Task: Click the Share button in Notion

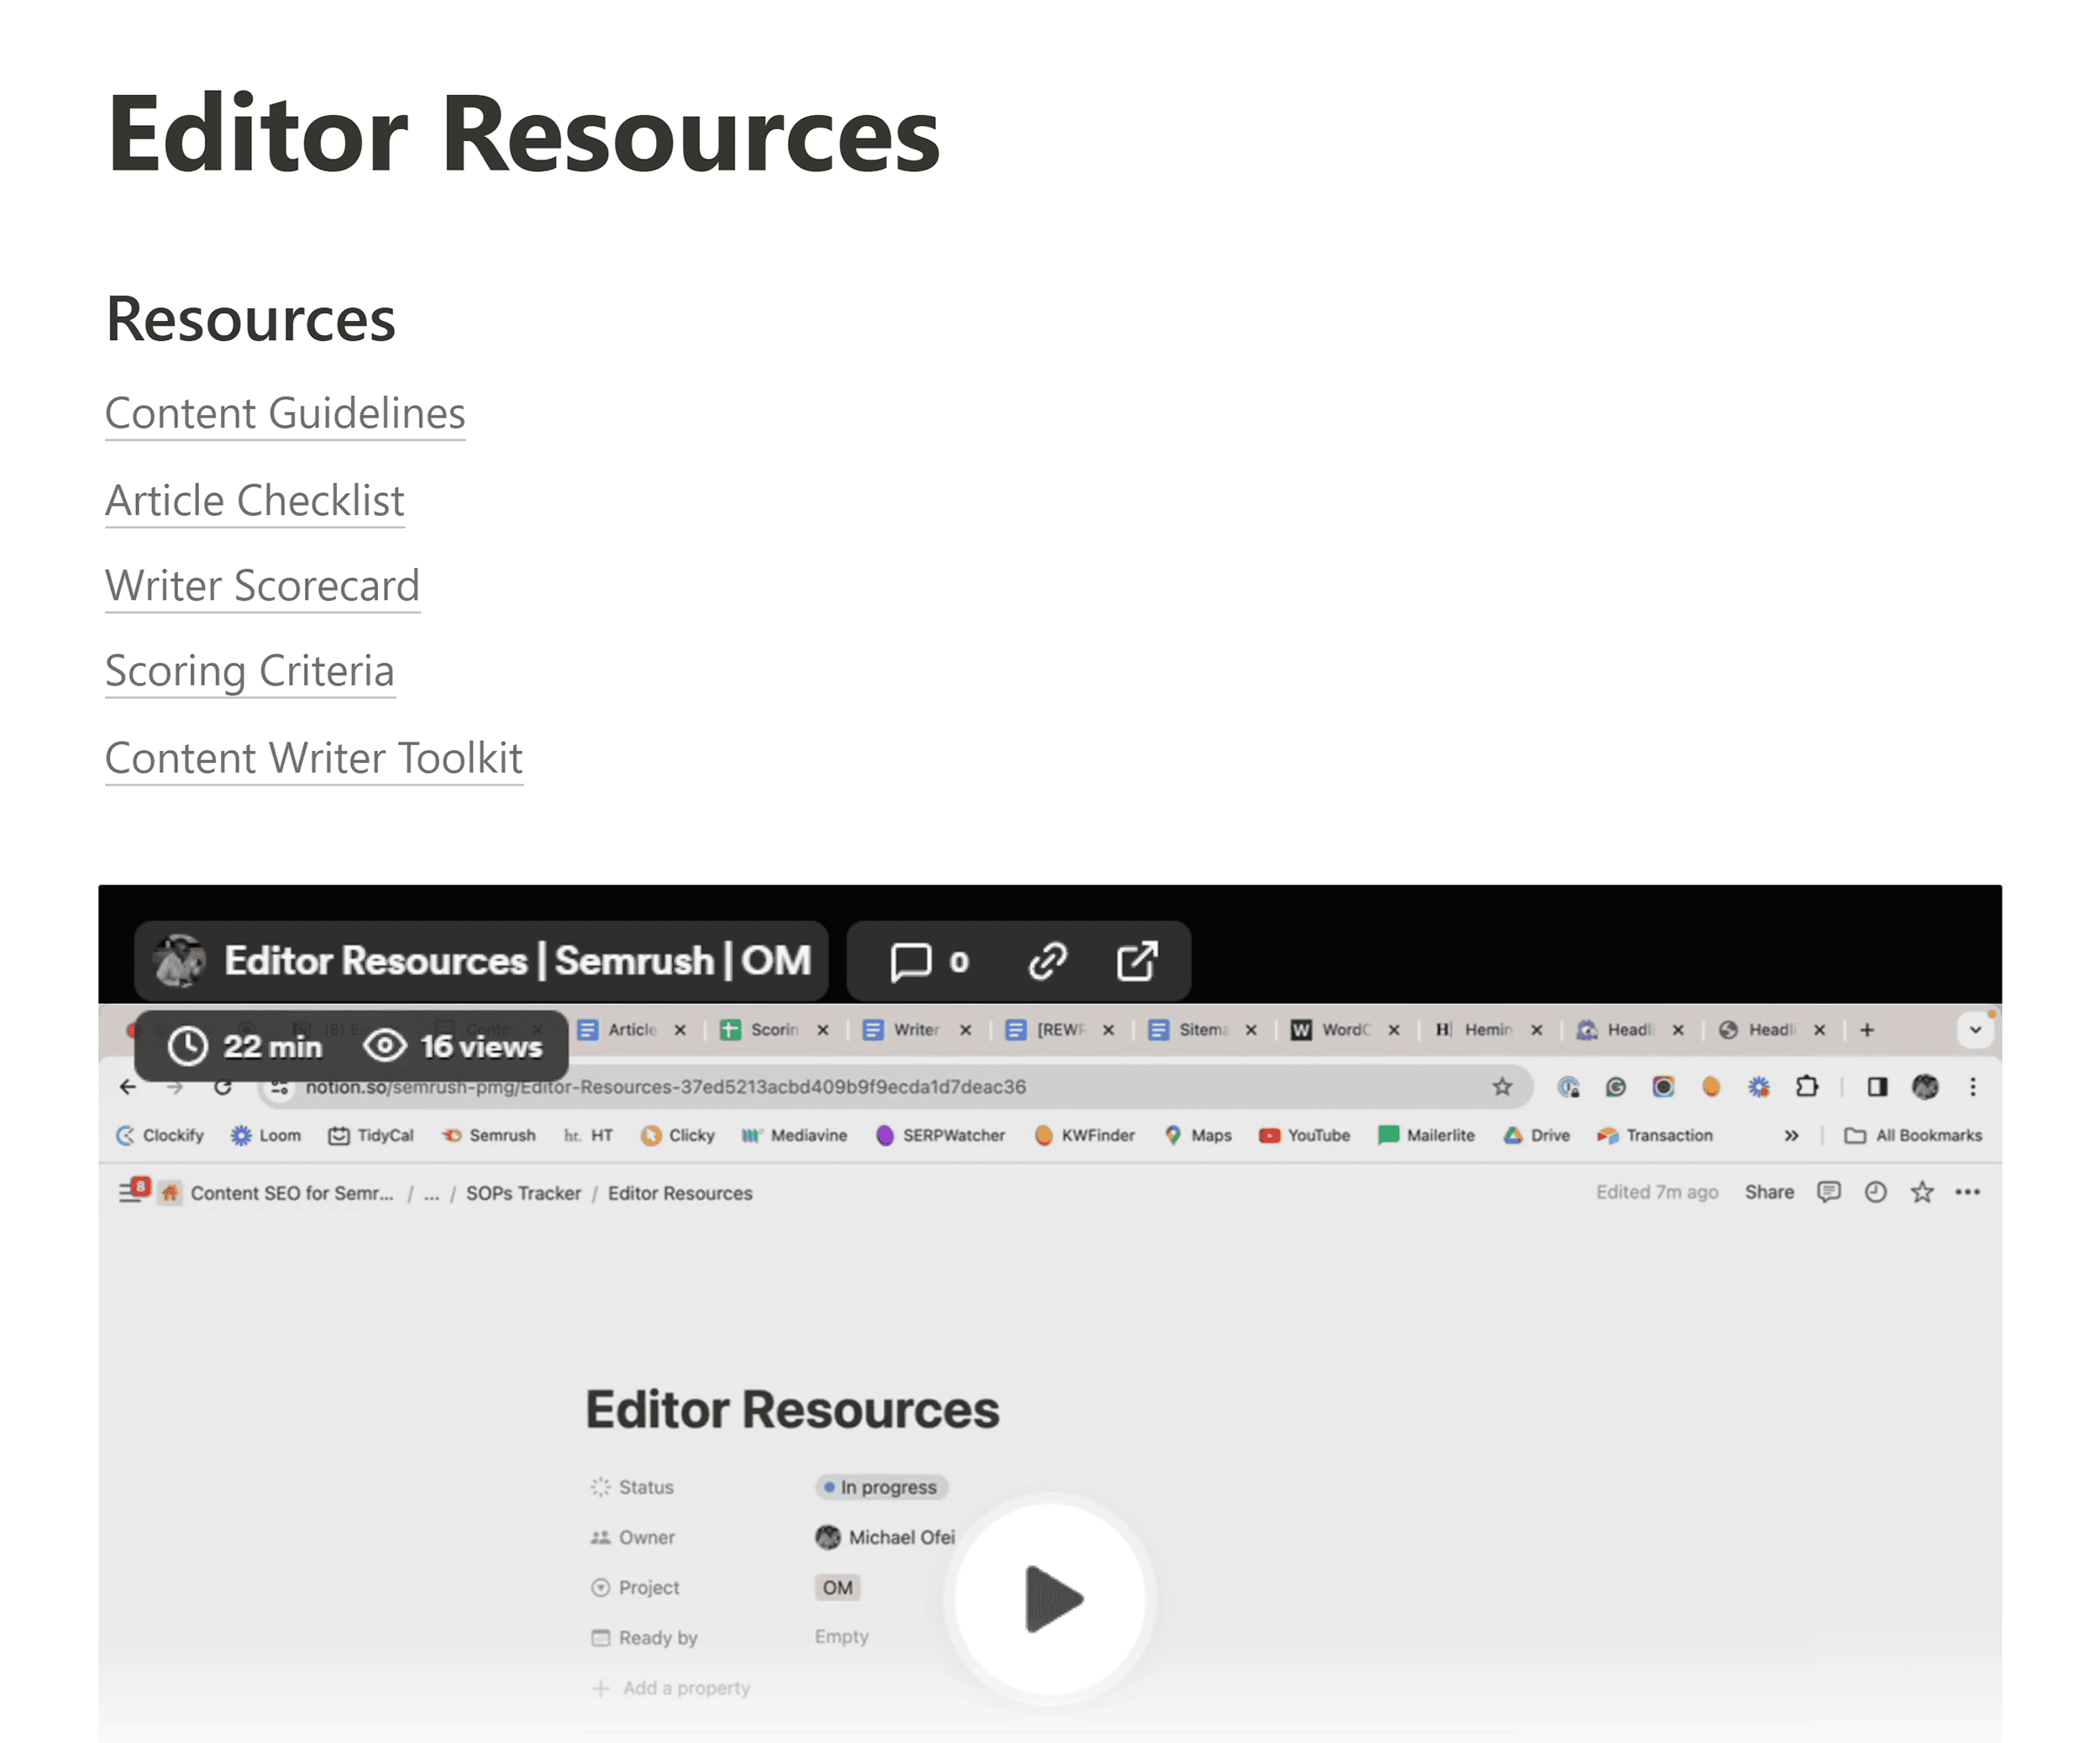Action: point(1769,1192)
